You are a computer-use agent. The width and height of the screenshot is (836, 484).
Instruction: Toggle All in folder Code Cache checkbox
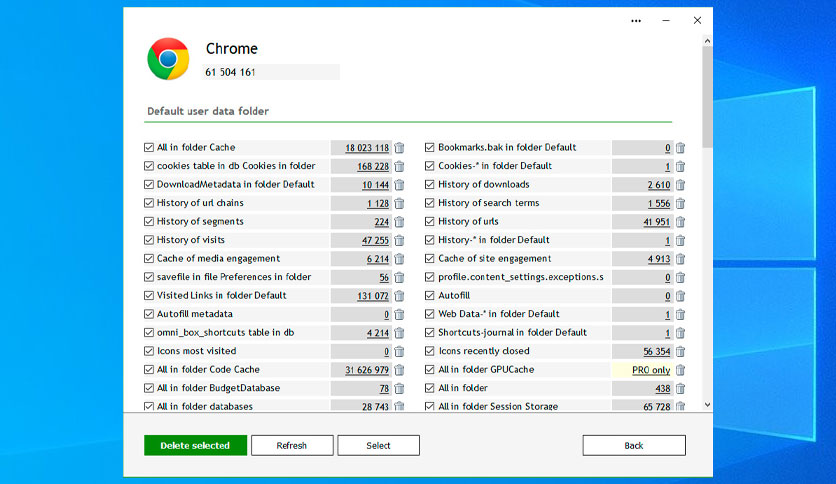coord(149,369)
